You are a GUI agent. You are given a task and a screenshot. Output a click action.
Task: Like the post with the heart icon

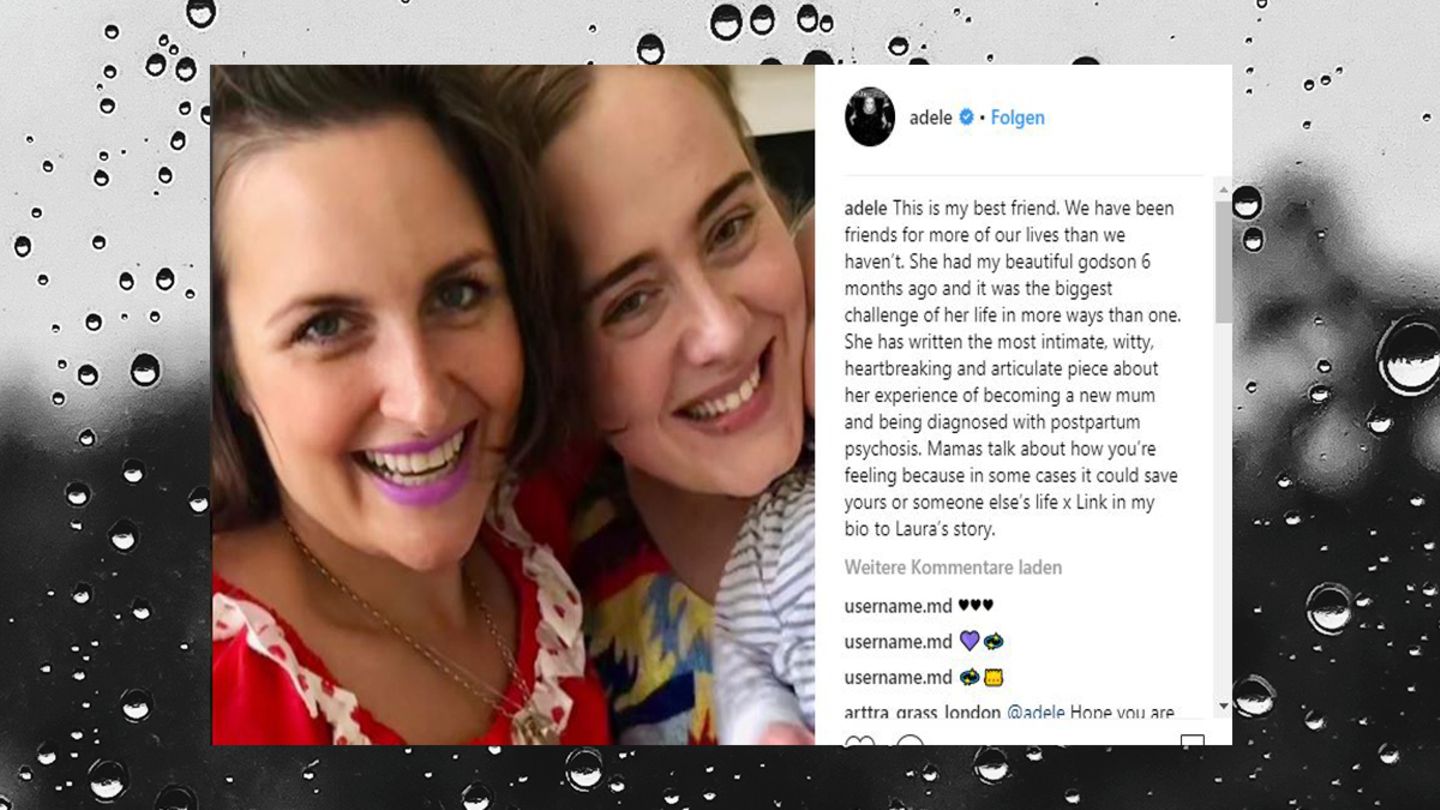pyautogui.click(x=860, y=742)
